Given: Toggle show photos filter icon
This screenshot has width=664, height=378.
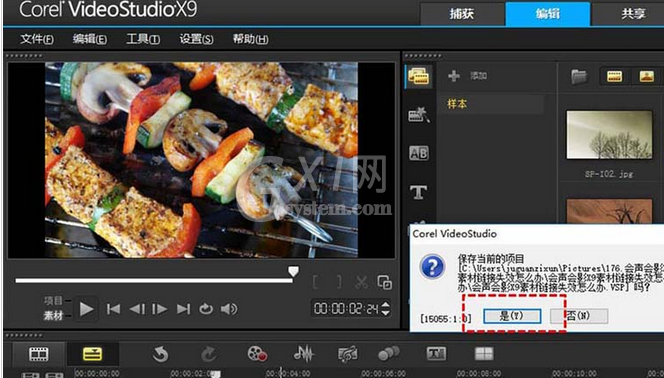Looking at the screenshot, I should pyautogui.click(x=647, y=77).
